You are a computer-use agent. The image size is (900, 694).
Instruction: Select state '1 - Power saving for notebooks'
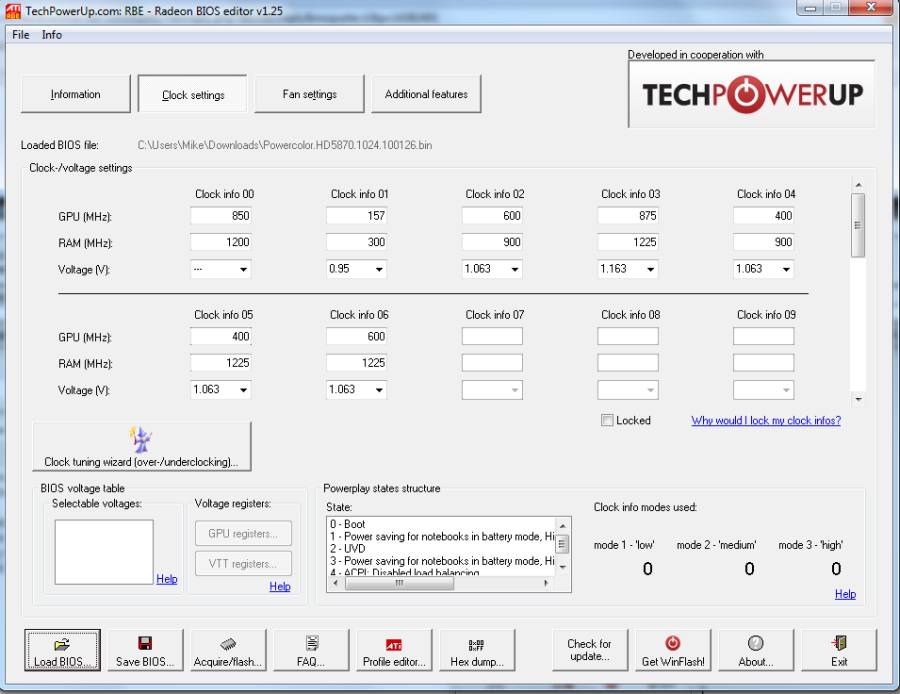pos(441,537)
